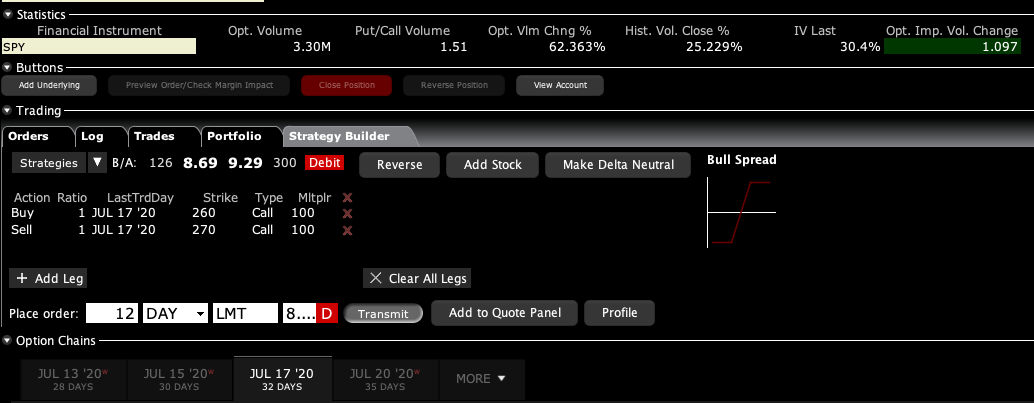Click the Bull Spread payoff diagram
Image resolution: width=1034 pixels, height=403 pixels.
(741, 211)
